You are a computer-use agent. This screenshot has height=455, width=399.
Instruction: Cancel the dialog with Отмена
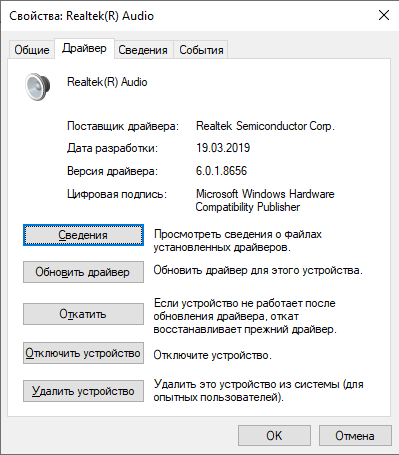(x=355, y=435)
